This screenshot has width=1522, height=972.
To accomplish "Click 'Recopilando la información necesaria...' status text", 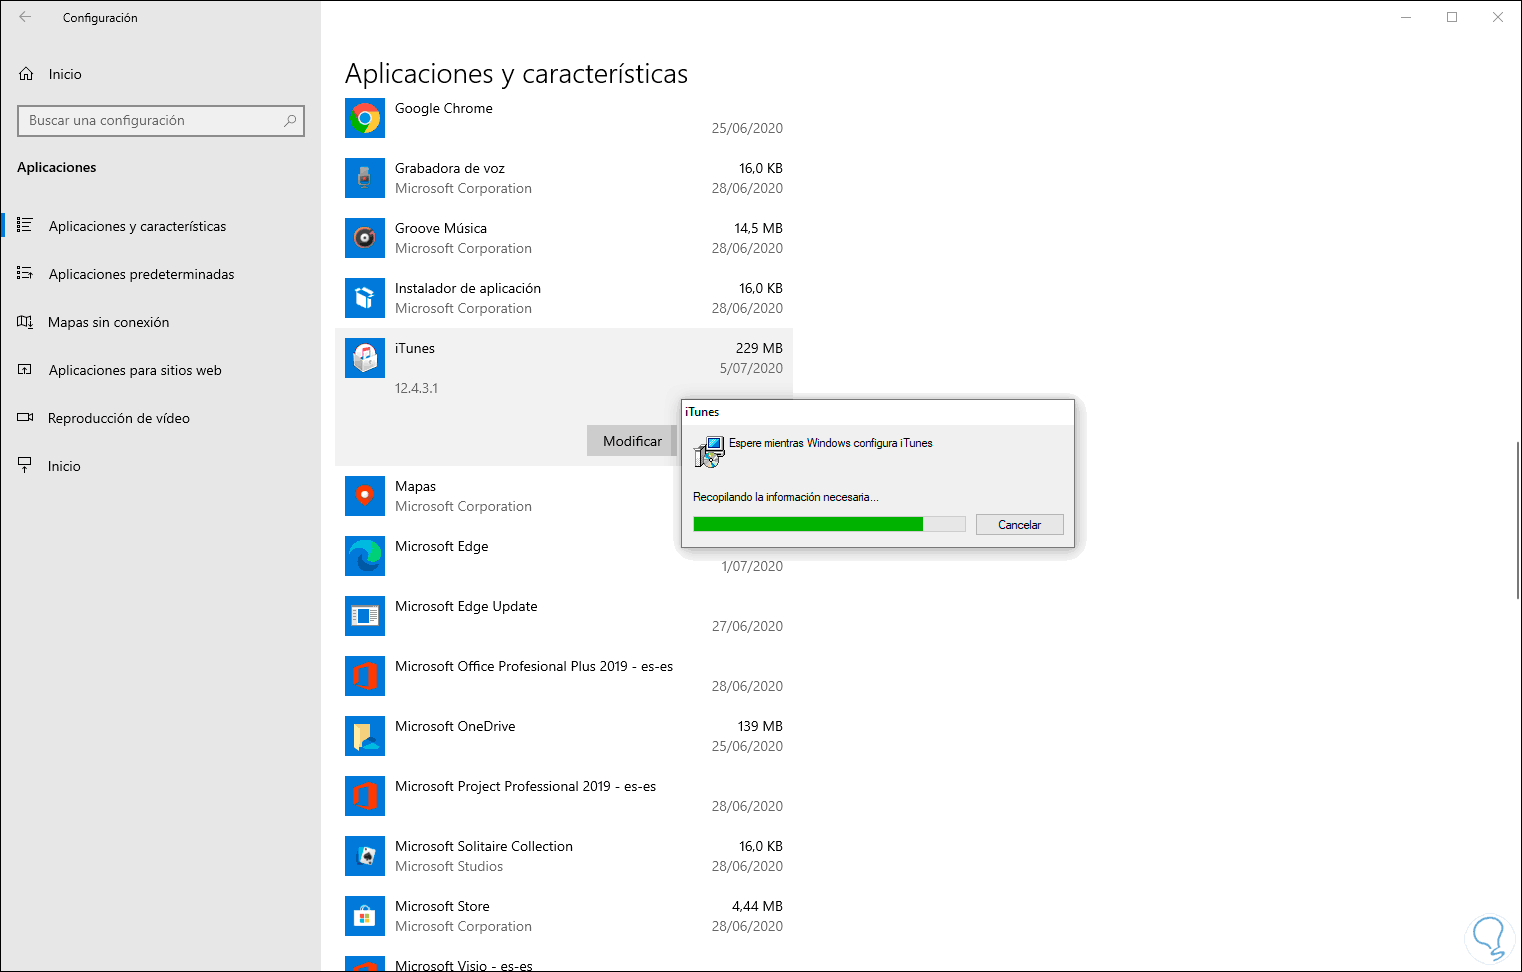I will click(786, 497).
